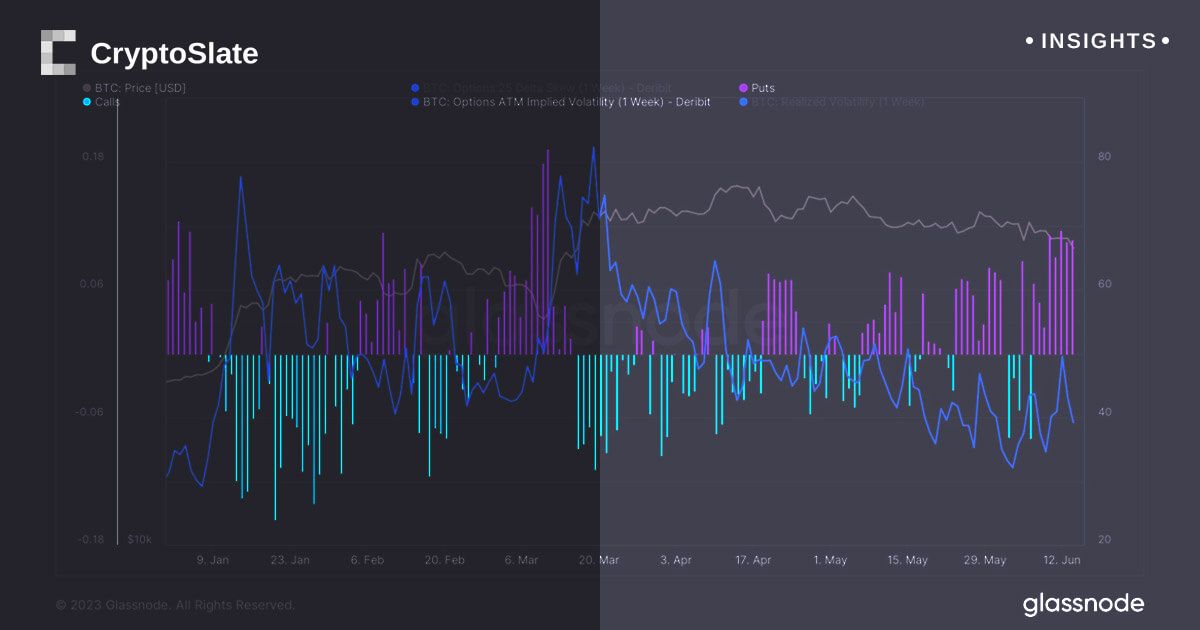Click the $10k price axis label
1200x630 pixels.
[139, 540]
